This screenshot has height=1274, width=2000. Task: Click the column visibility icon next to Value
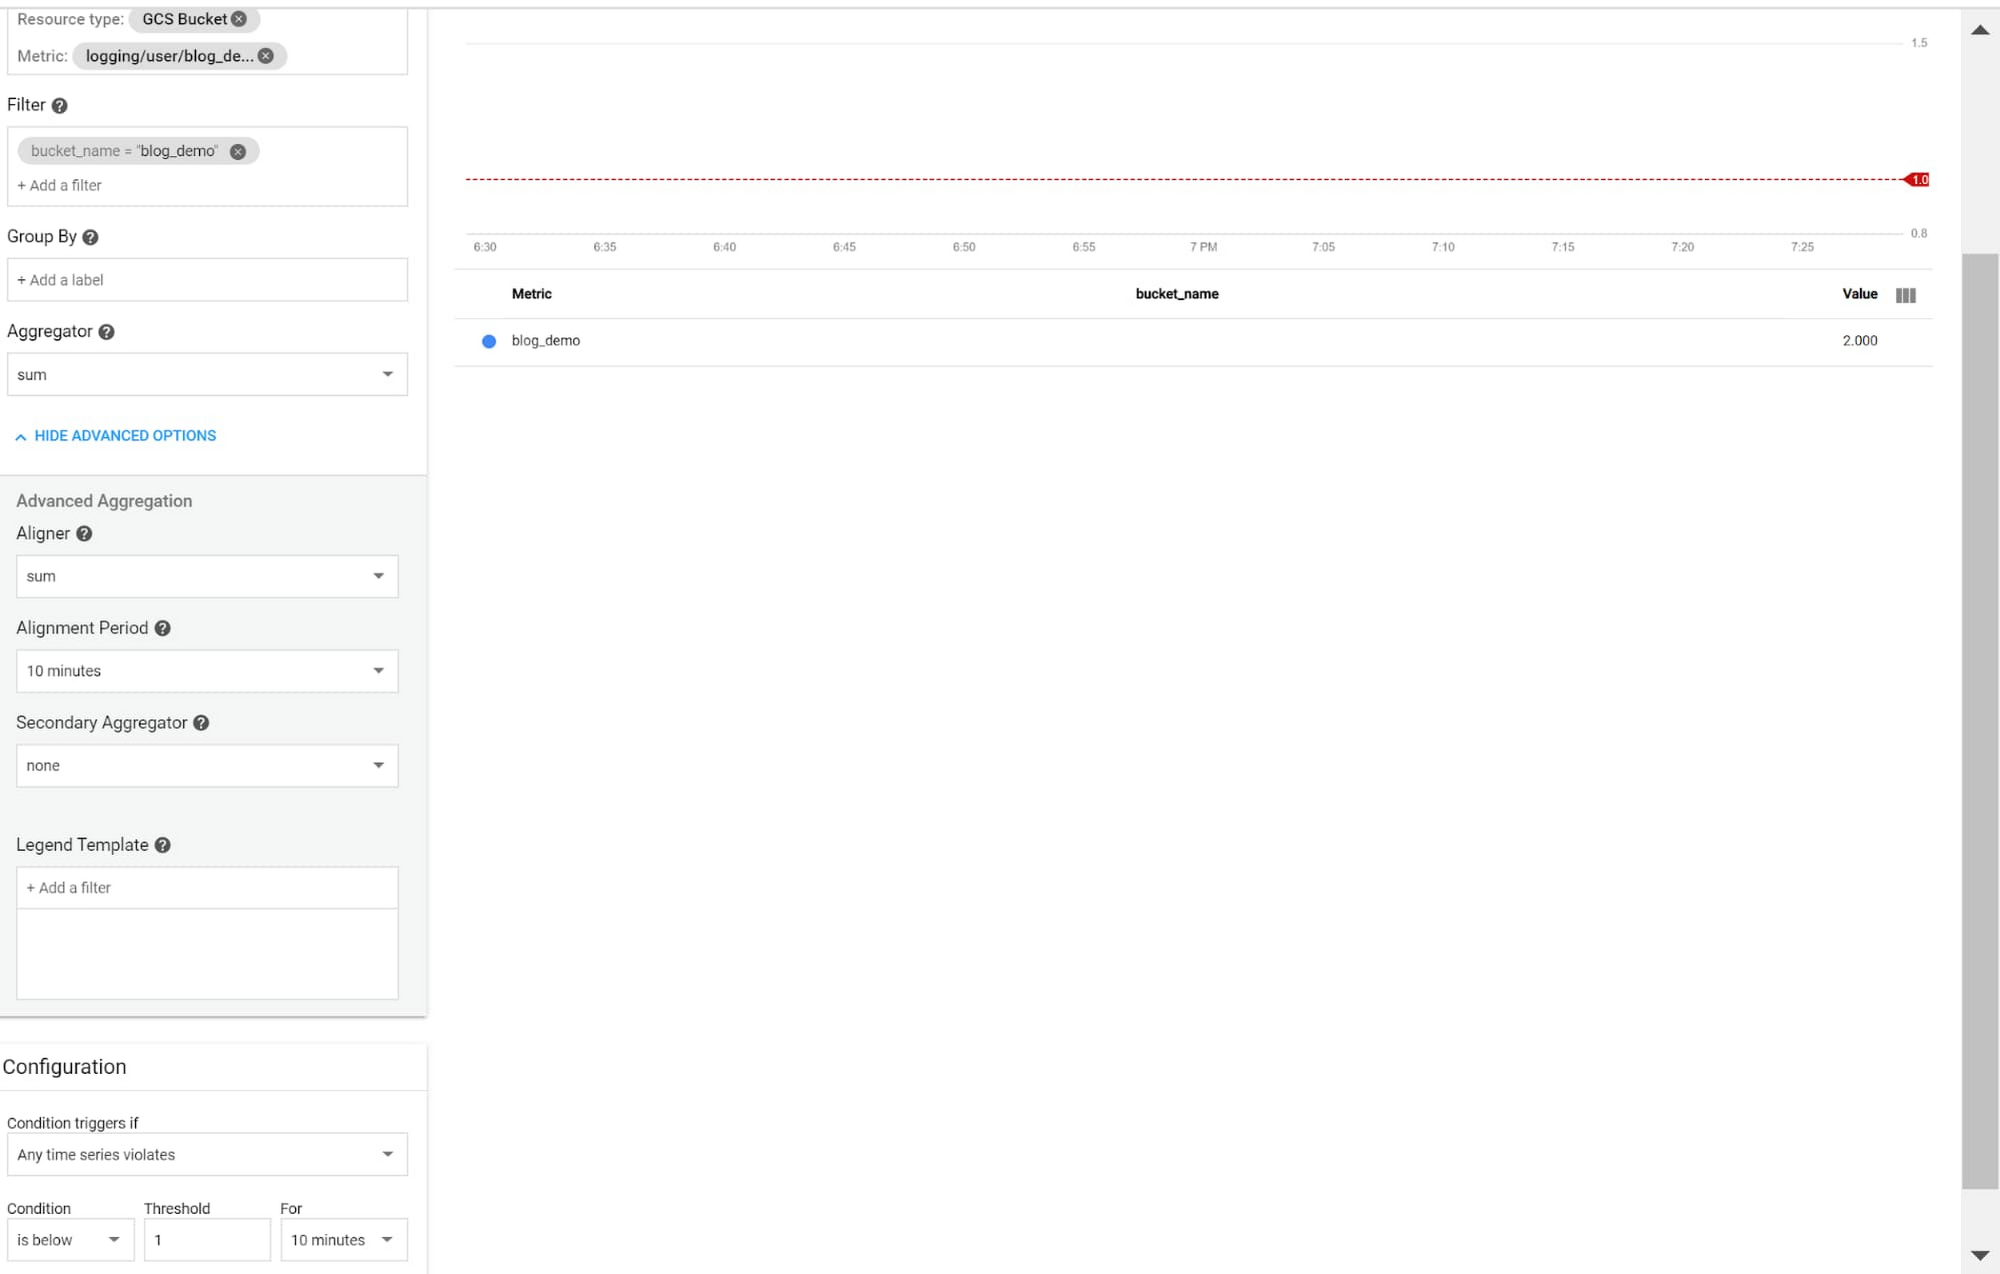coord(1905,293)
